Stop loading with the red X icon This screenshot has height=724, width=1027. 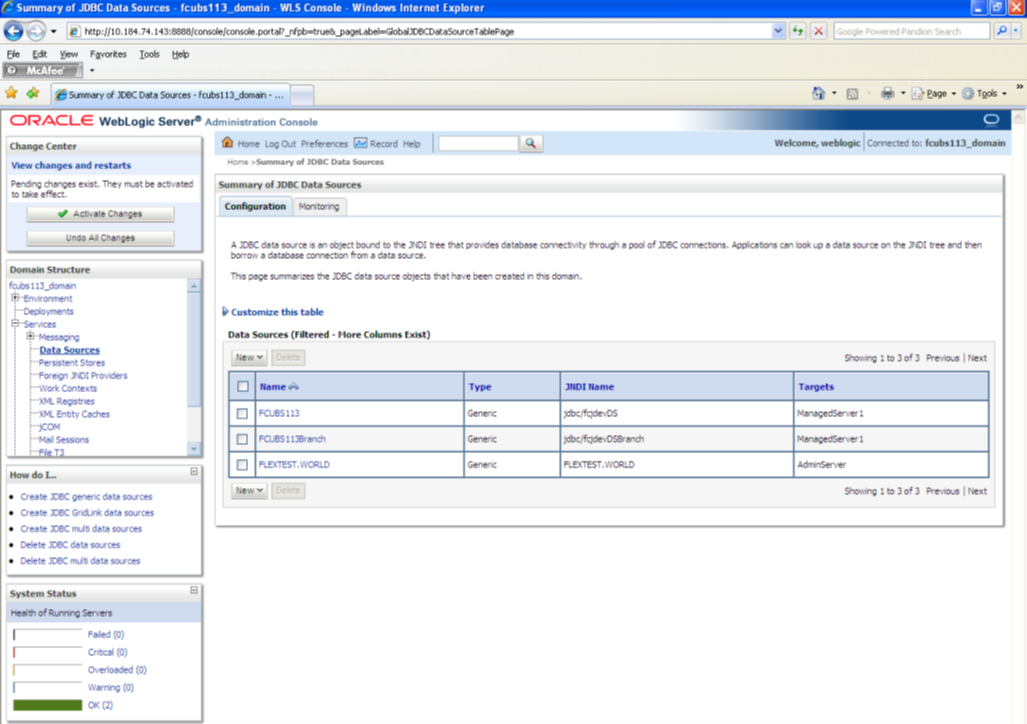(818, 31)
